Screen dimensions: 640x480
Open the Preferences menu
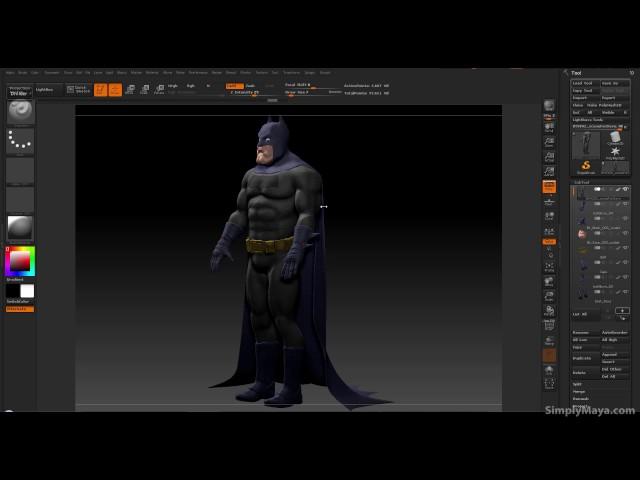[198, 72]
